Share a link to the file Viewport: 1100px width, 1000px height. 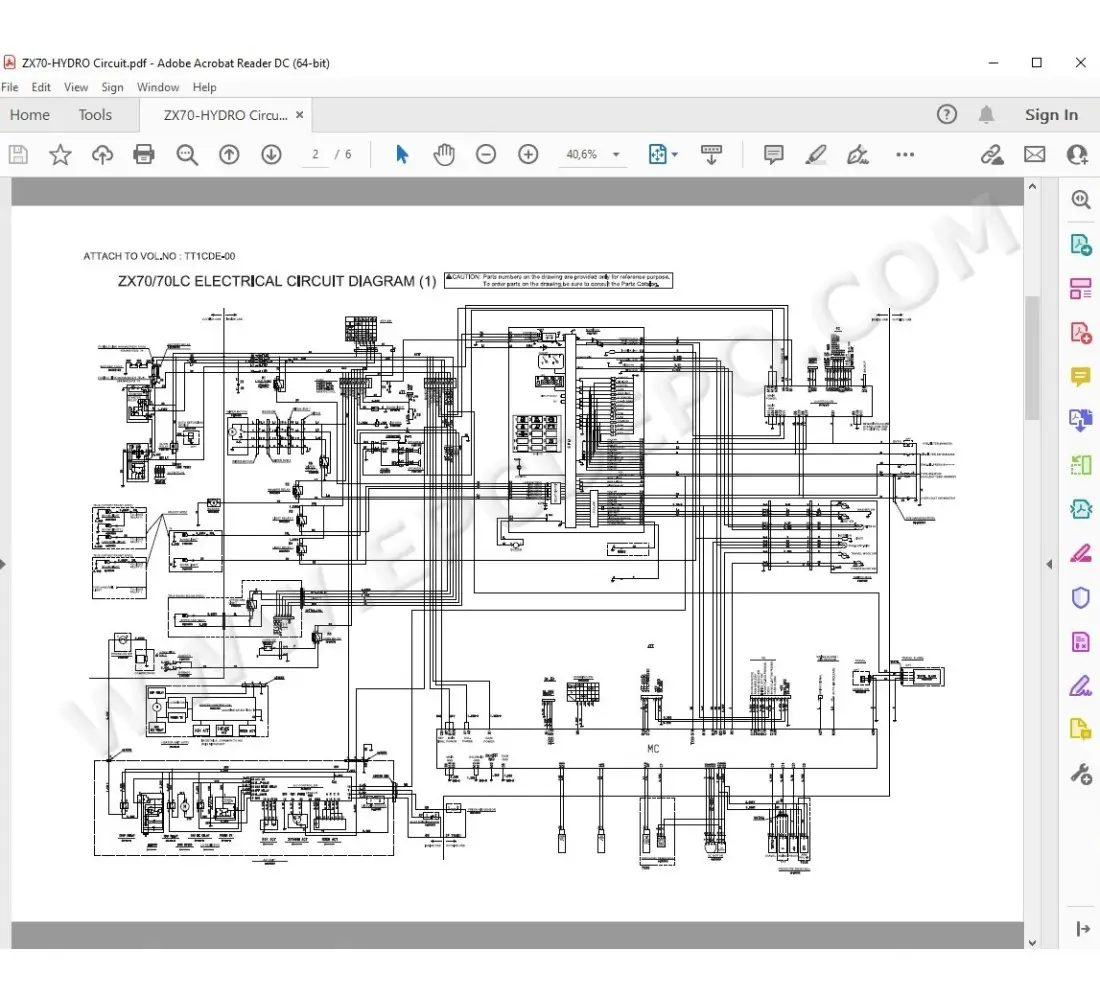(x=992, y=154)
